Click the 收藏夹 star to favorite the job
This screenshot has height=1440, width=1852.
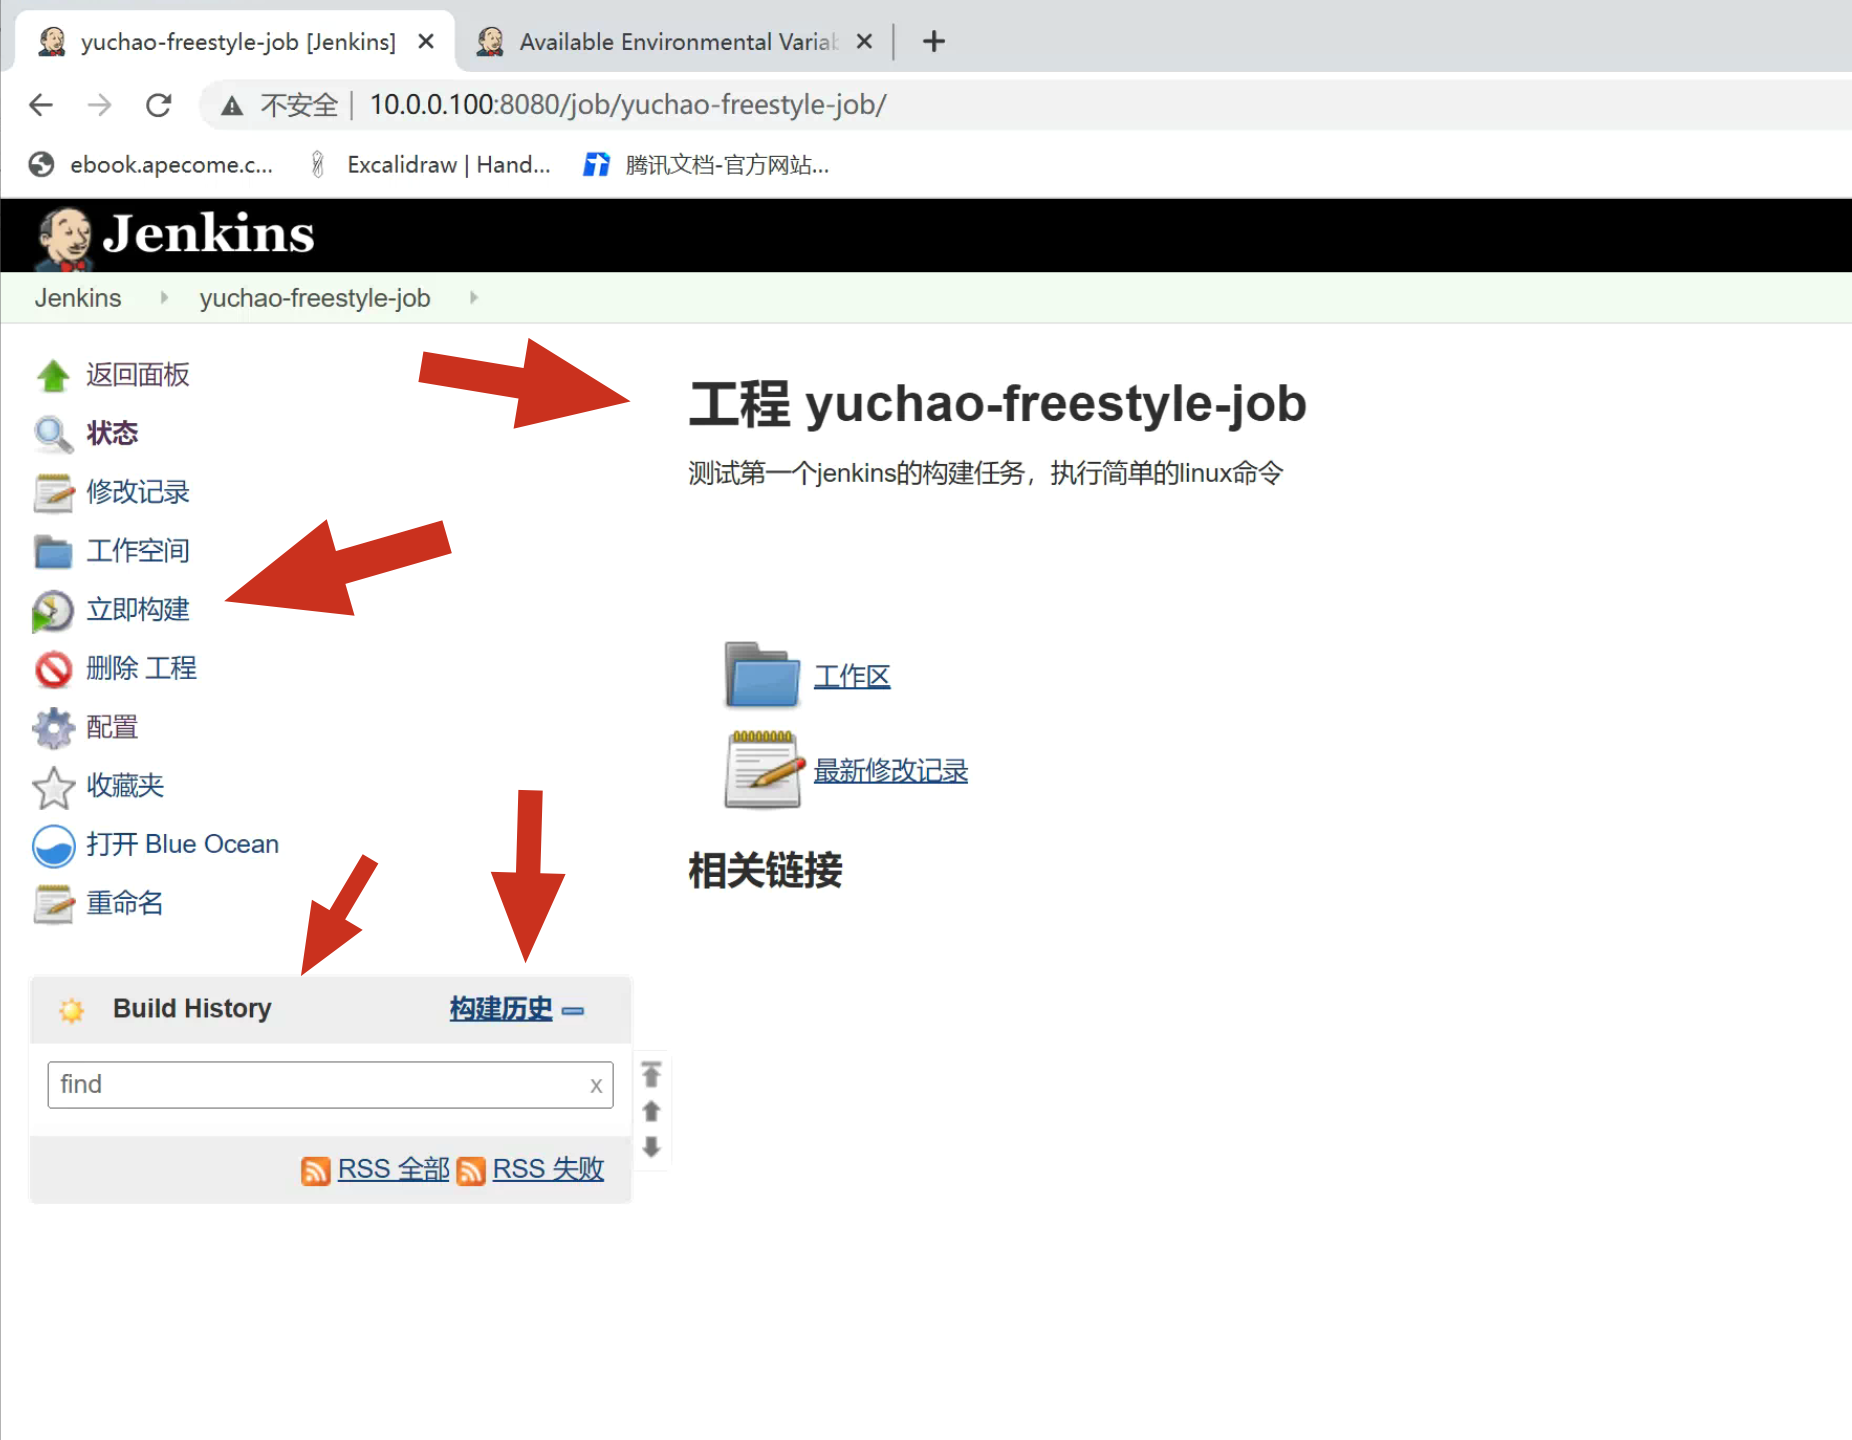click(x=53, y=786)
